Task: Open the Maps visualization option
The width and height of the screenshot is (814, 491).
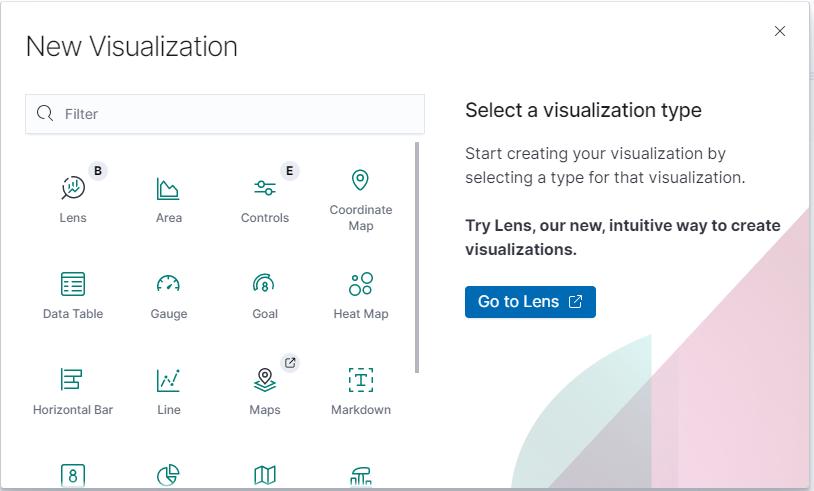Action: coord(265,388)
